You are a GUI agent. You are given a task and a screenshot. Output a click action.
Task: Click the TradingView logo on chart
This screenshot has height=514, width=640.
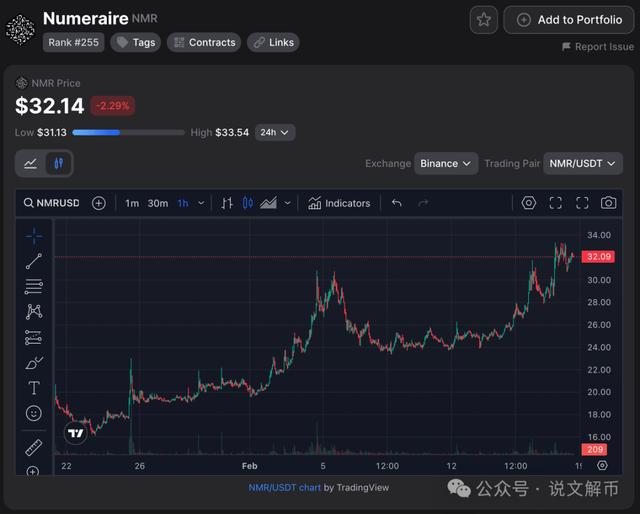pyautogui.click(x=76, y=433)
